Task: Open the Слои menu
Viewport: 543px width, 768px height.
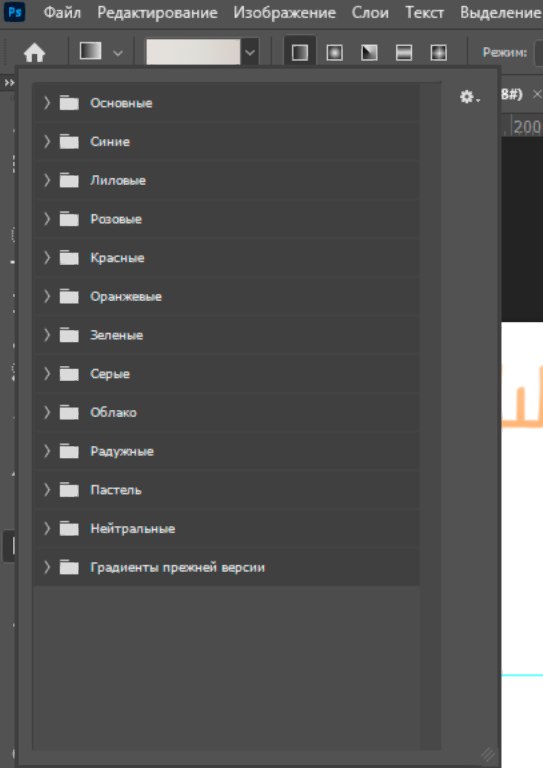Action: (x=370, y=12)
